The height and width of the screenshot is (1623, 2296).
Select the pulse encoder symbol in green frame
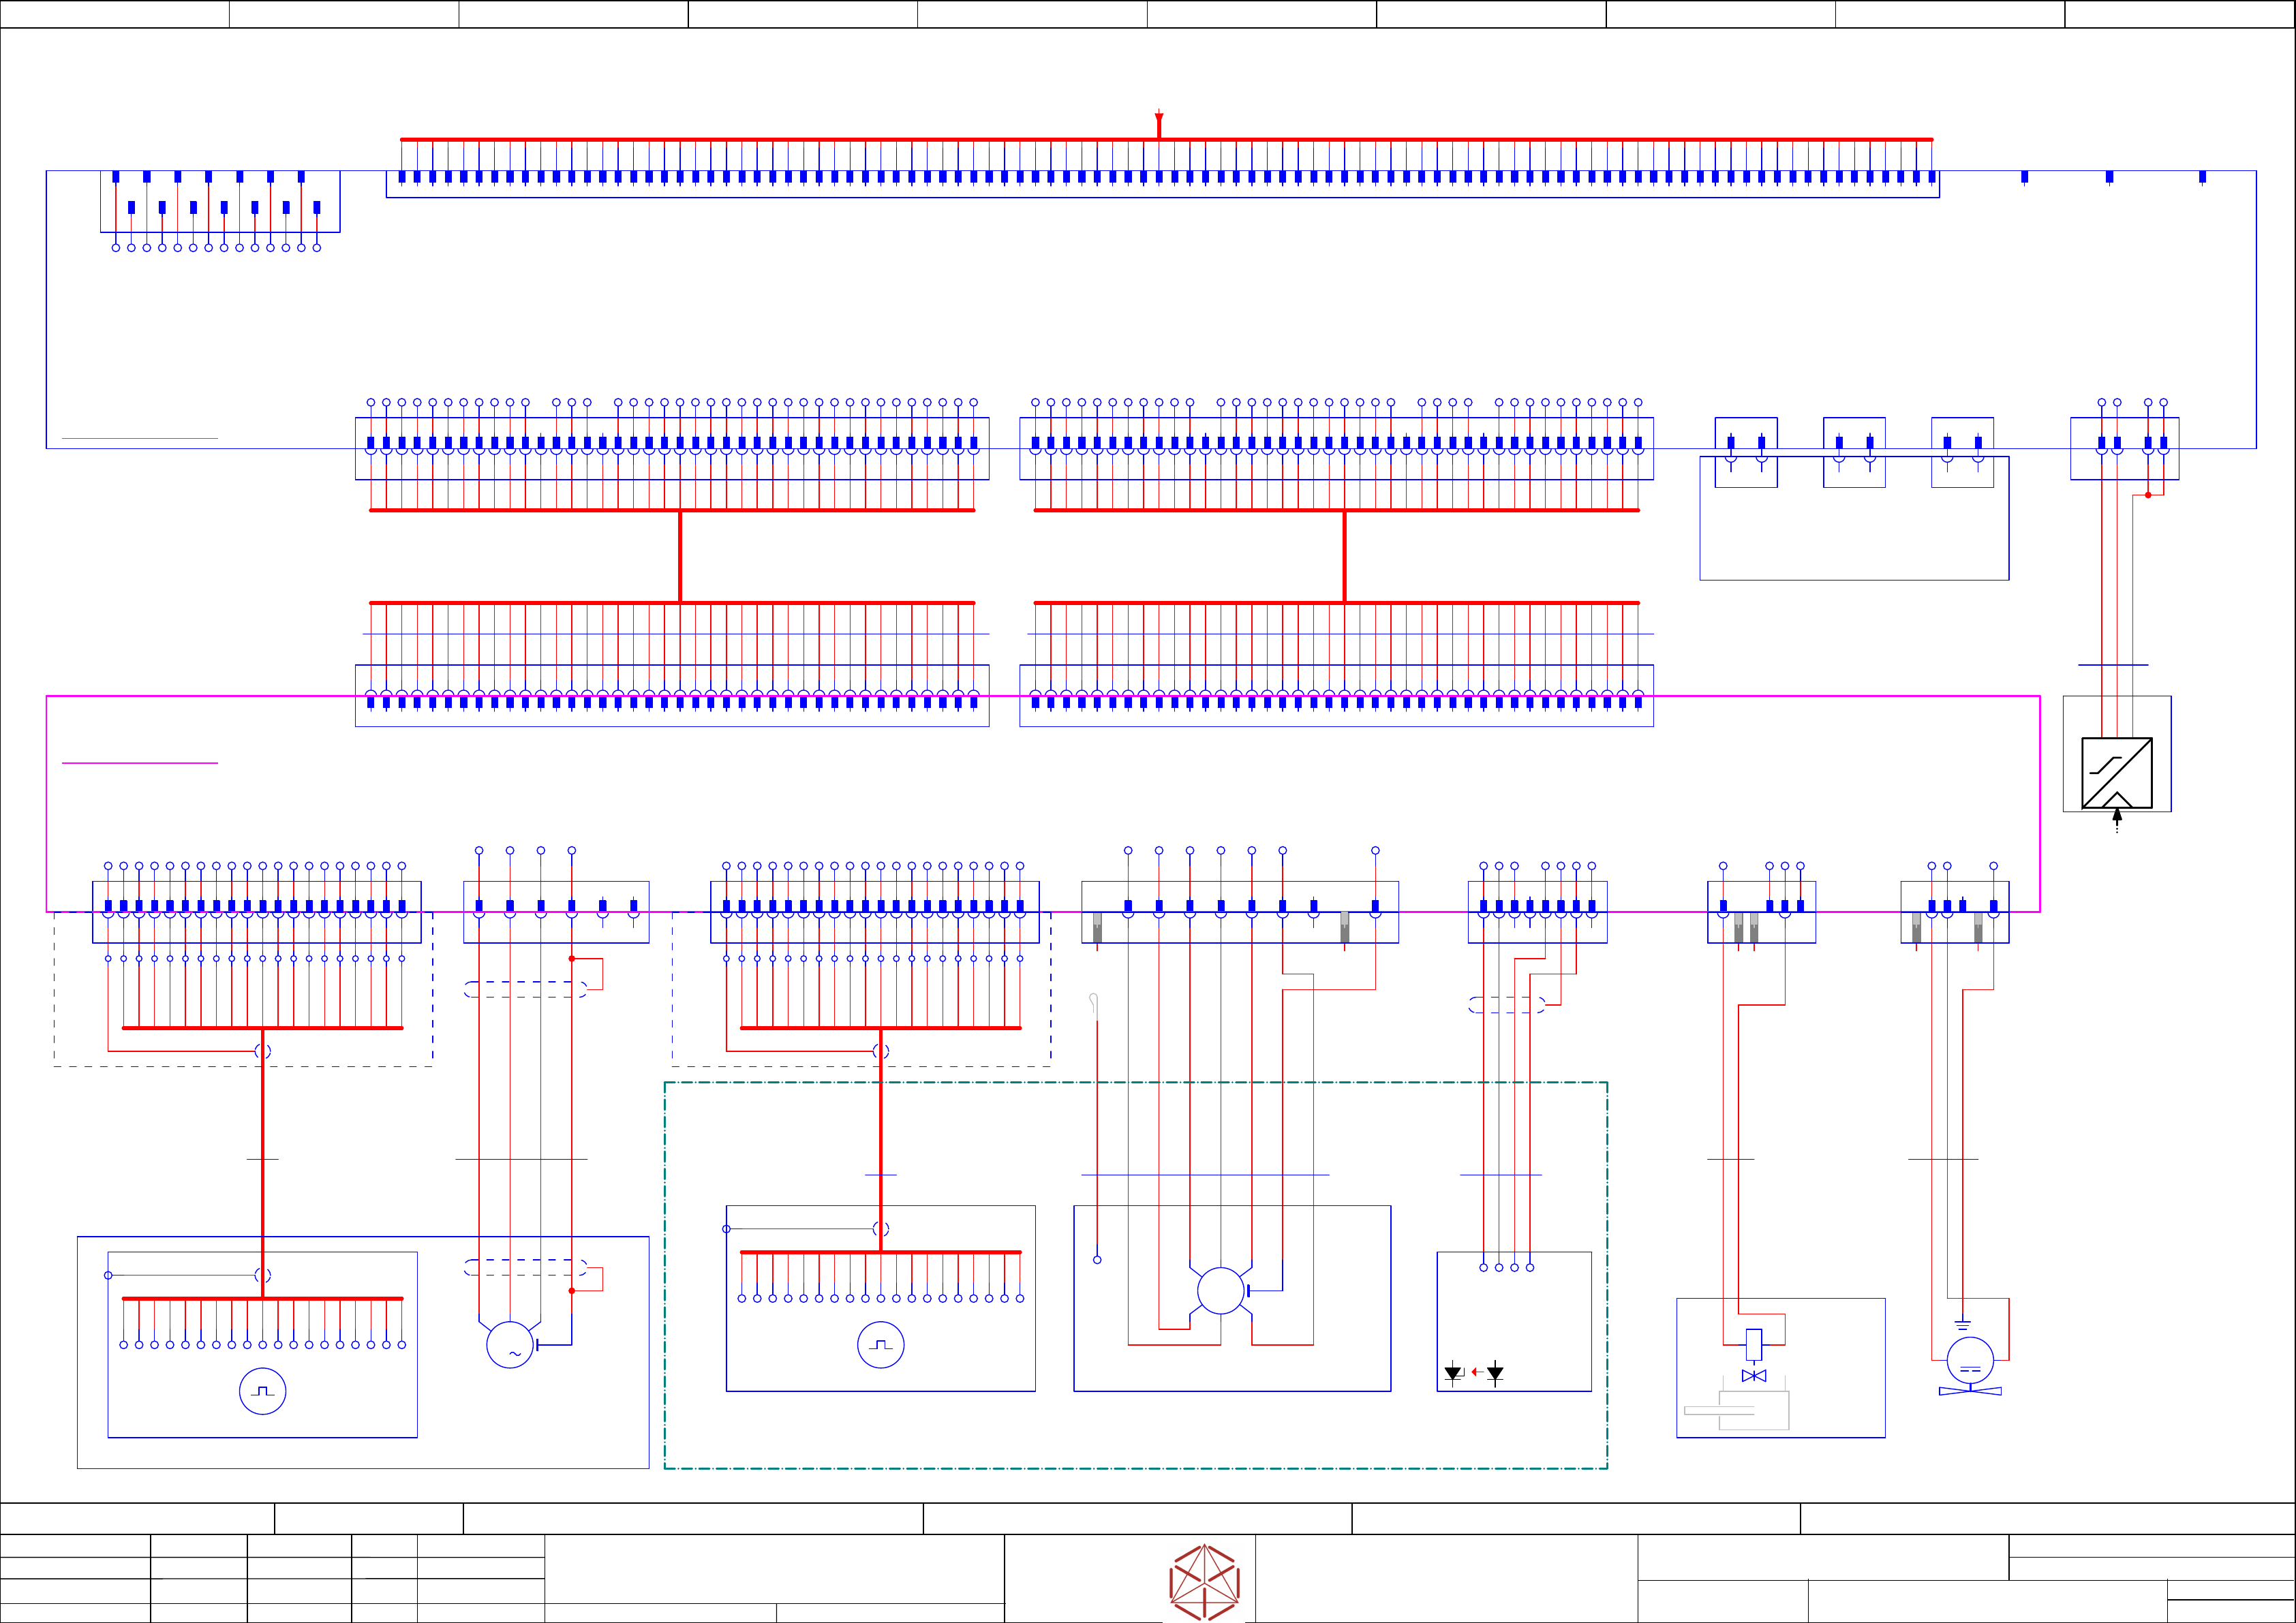tap(881, 1345)
